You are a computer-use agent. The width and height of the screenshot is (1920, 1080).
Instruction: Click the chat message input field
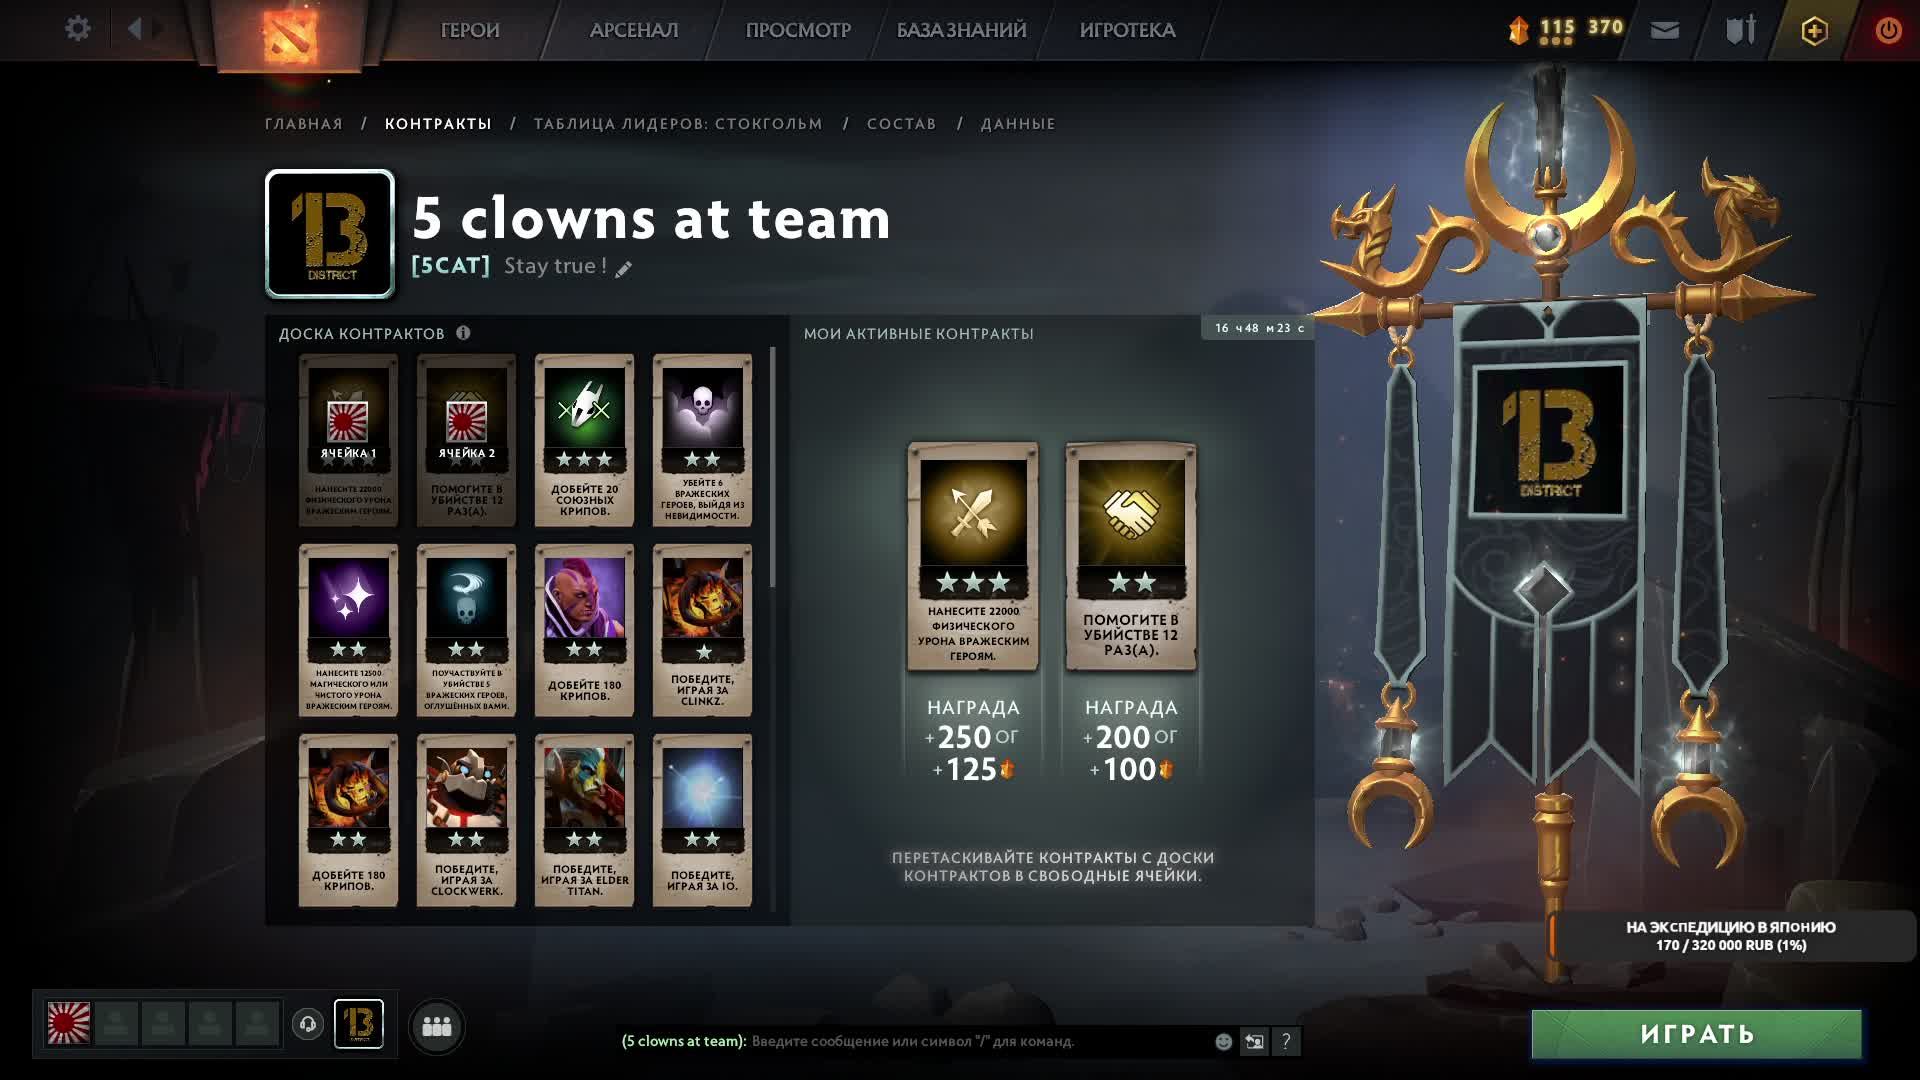(980, 1041)
